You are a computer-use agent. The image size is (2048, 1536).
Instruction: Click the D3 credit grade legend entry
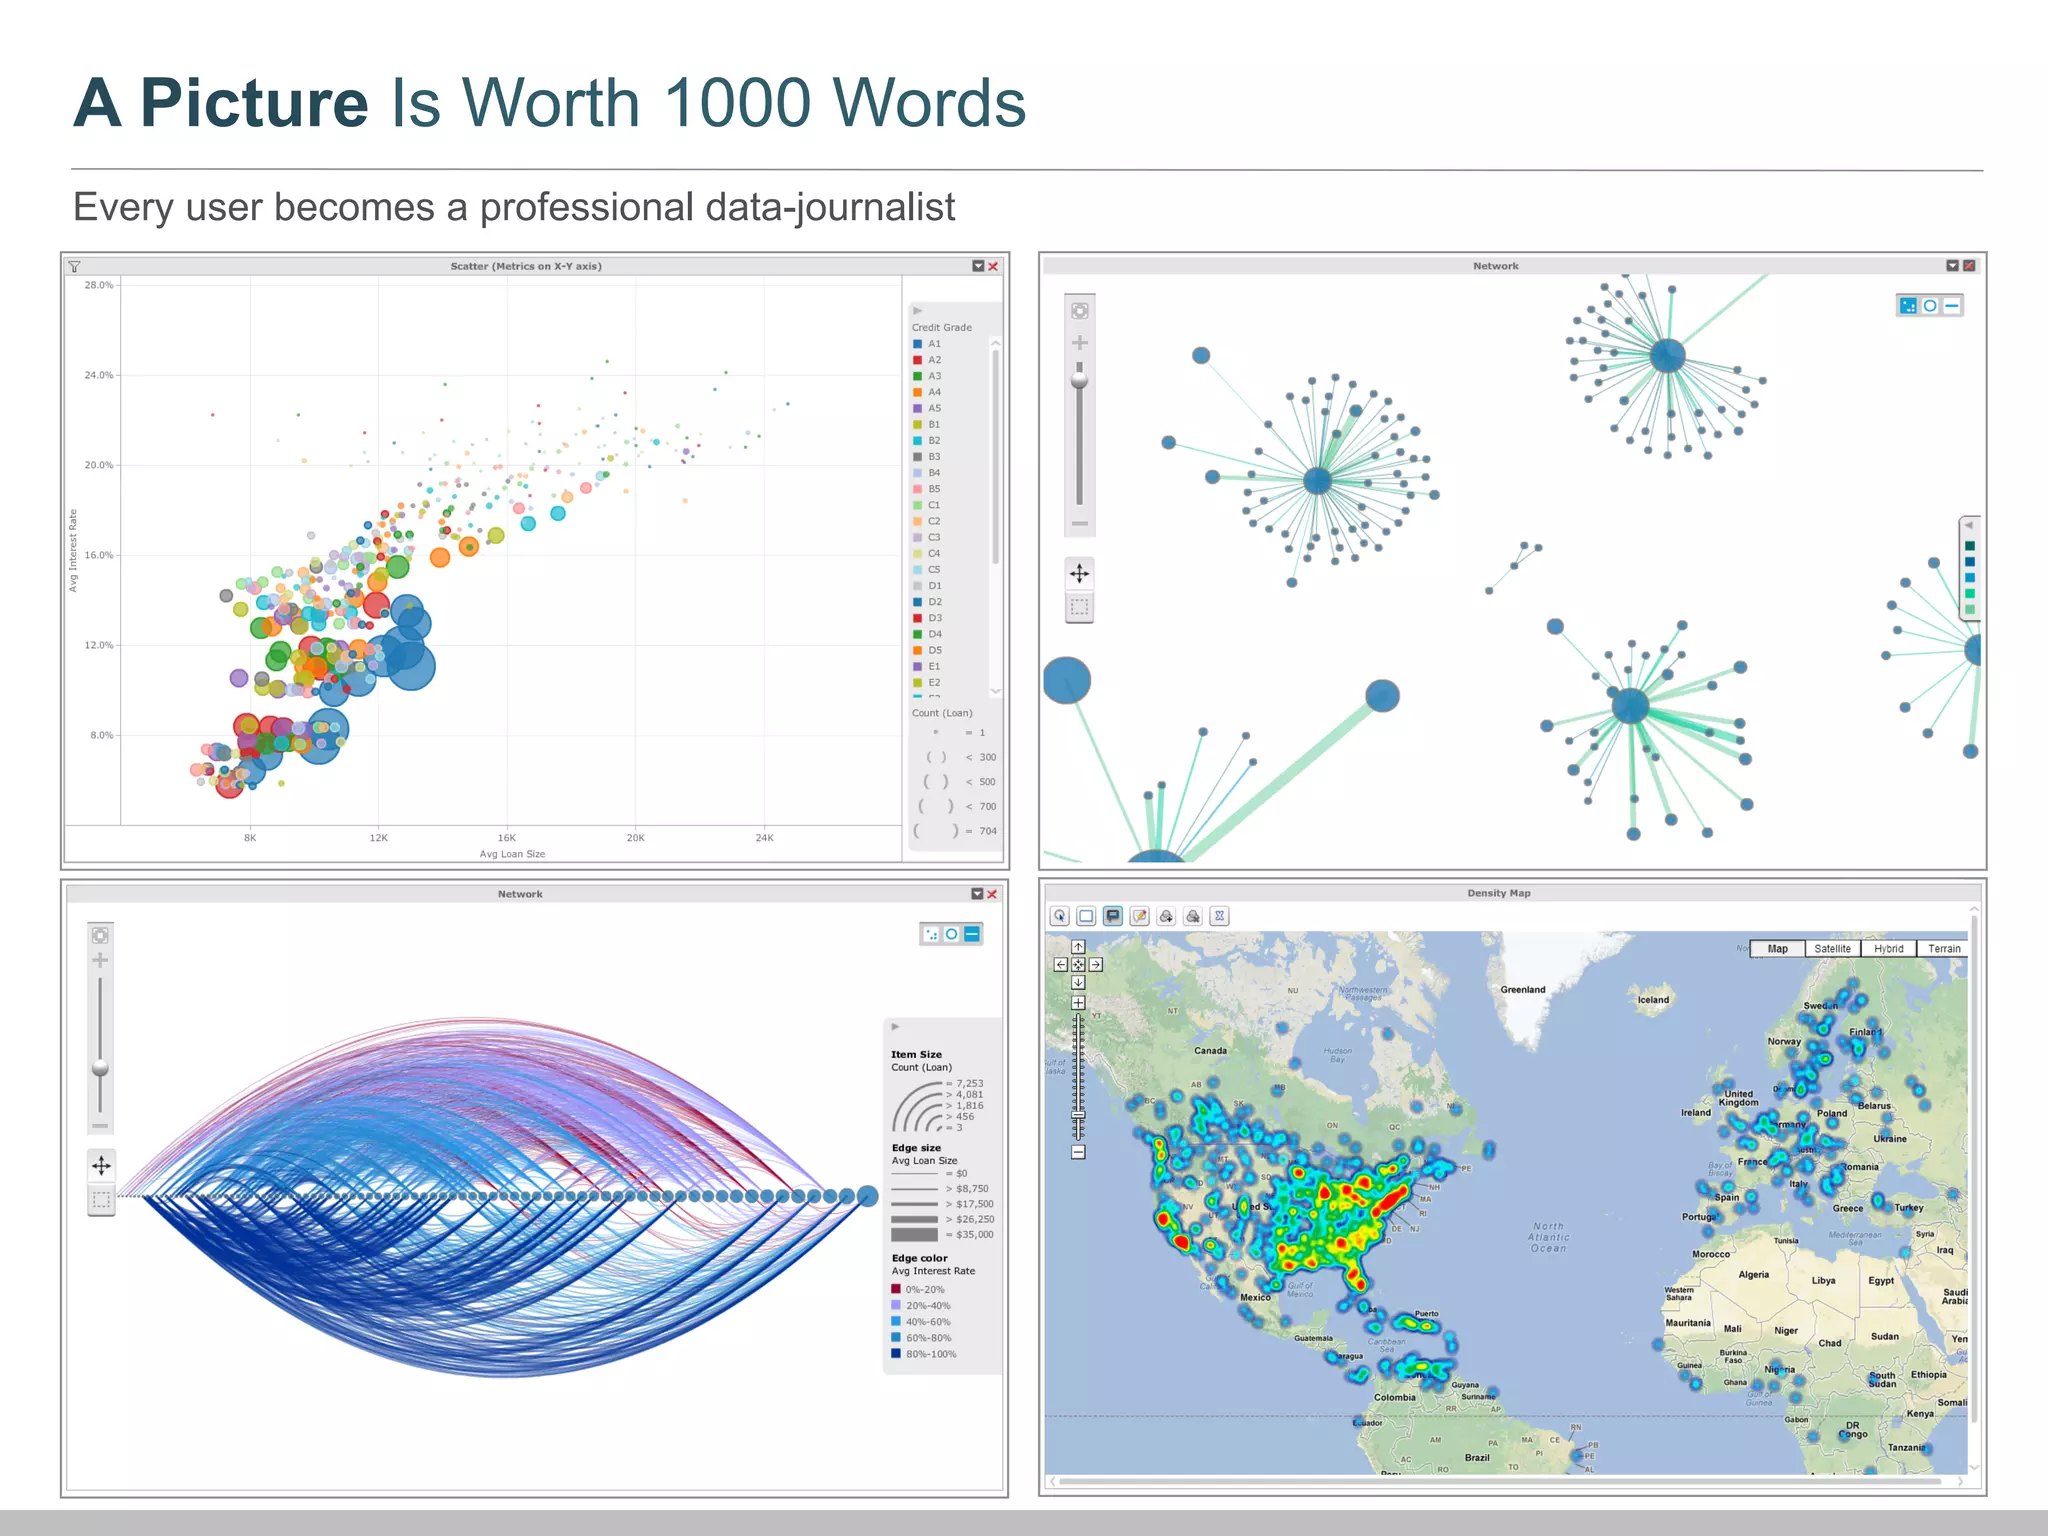[927, 618]
